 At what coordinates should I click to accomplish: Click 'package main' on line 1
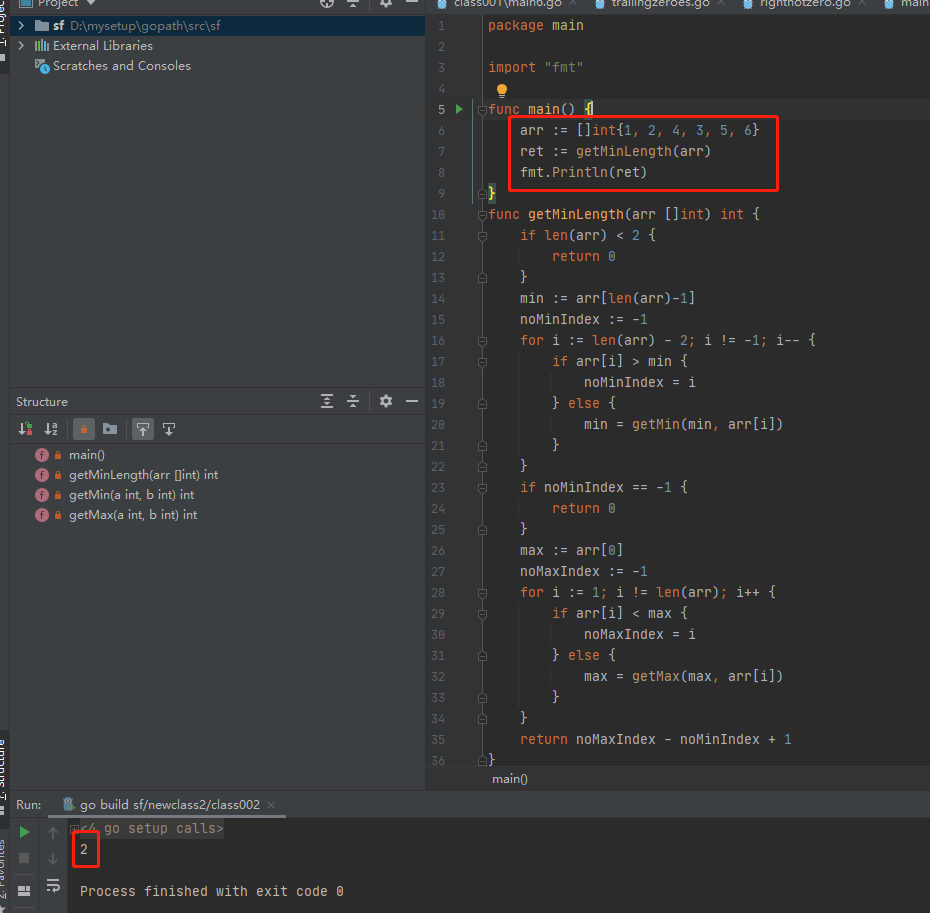536,26
